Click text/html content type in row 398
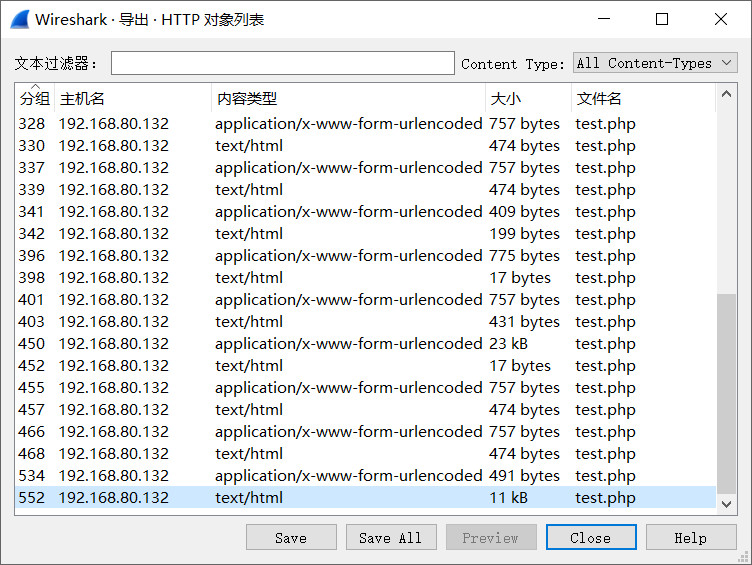Viewport: 752px width, 565px height. [249, 278]
